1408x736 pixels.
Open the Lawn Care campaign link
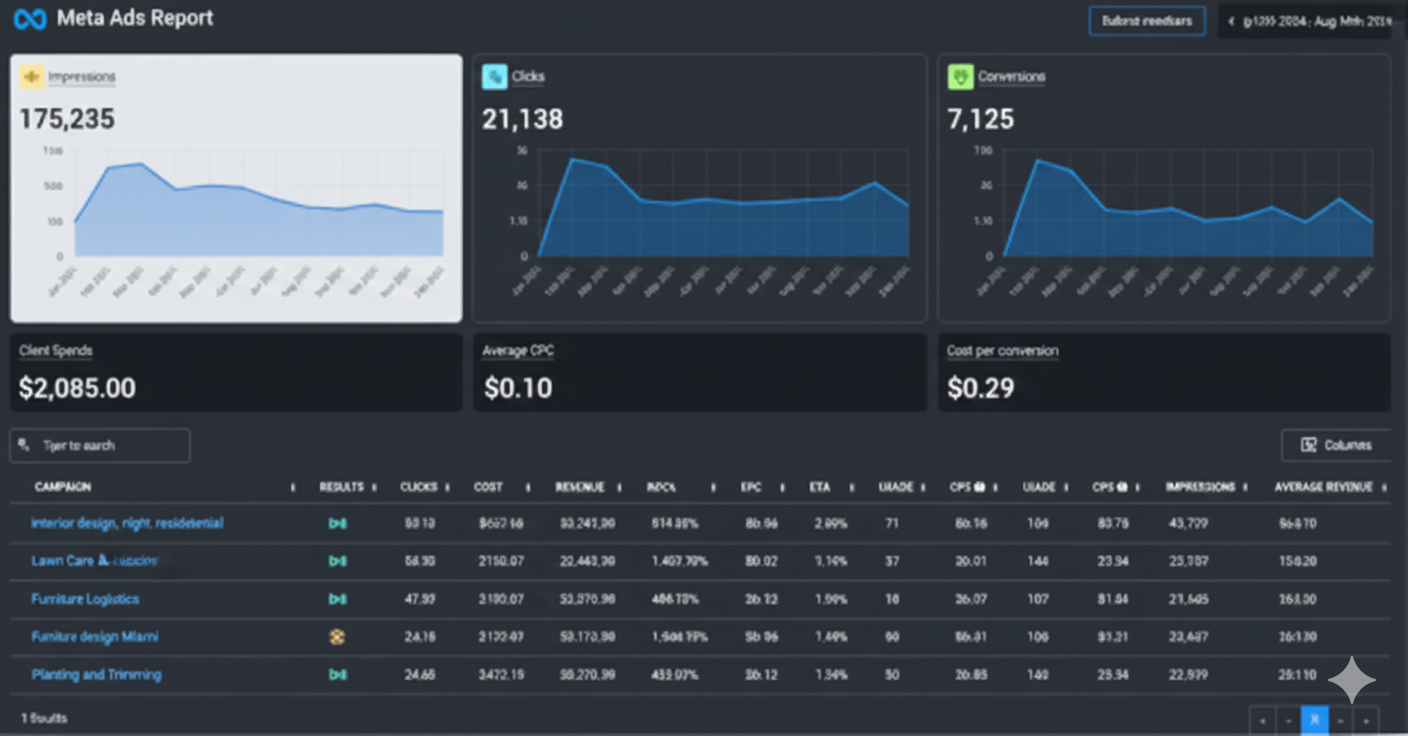tap(94, 561)
